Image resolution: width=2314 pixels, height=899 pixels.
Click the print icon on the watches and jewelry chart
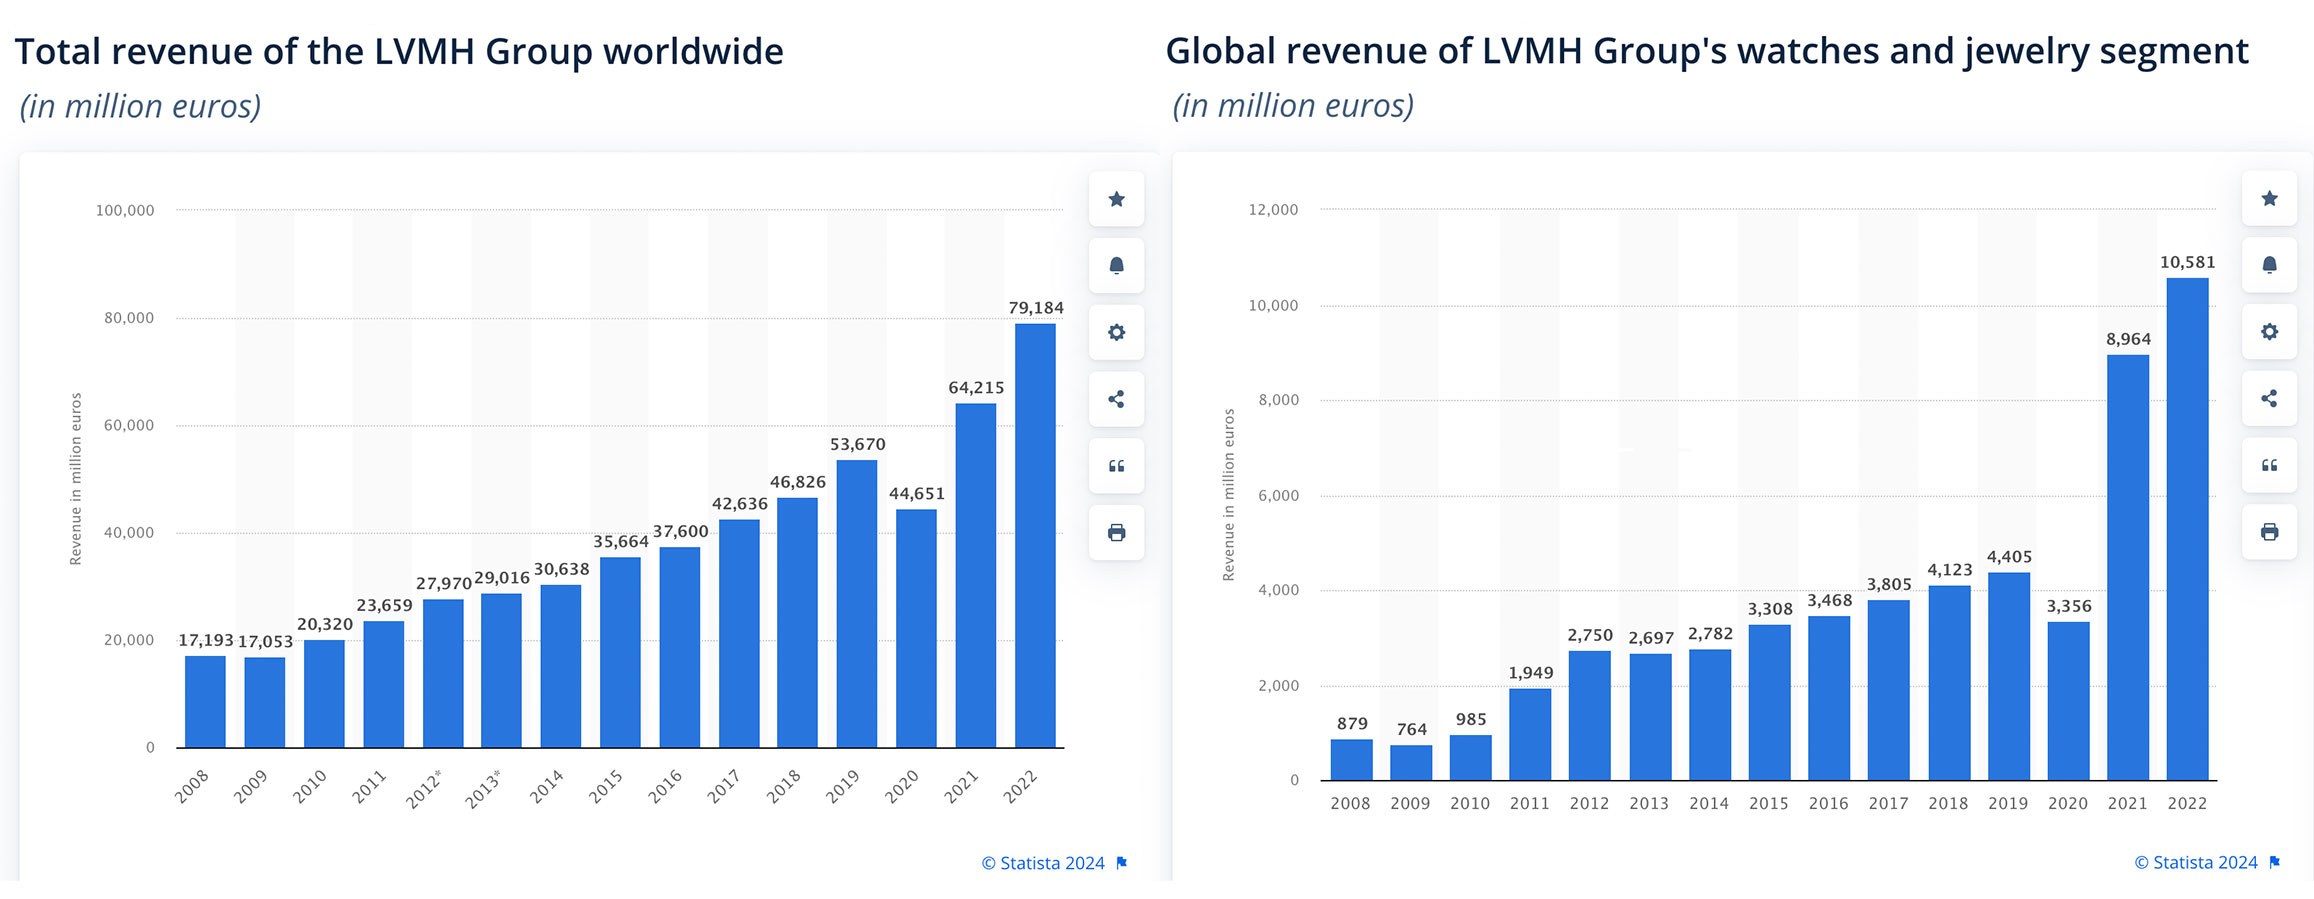point(2269,531)
